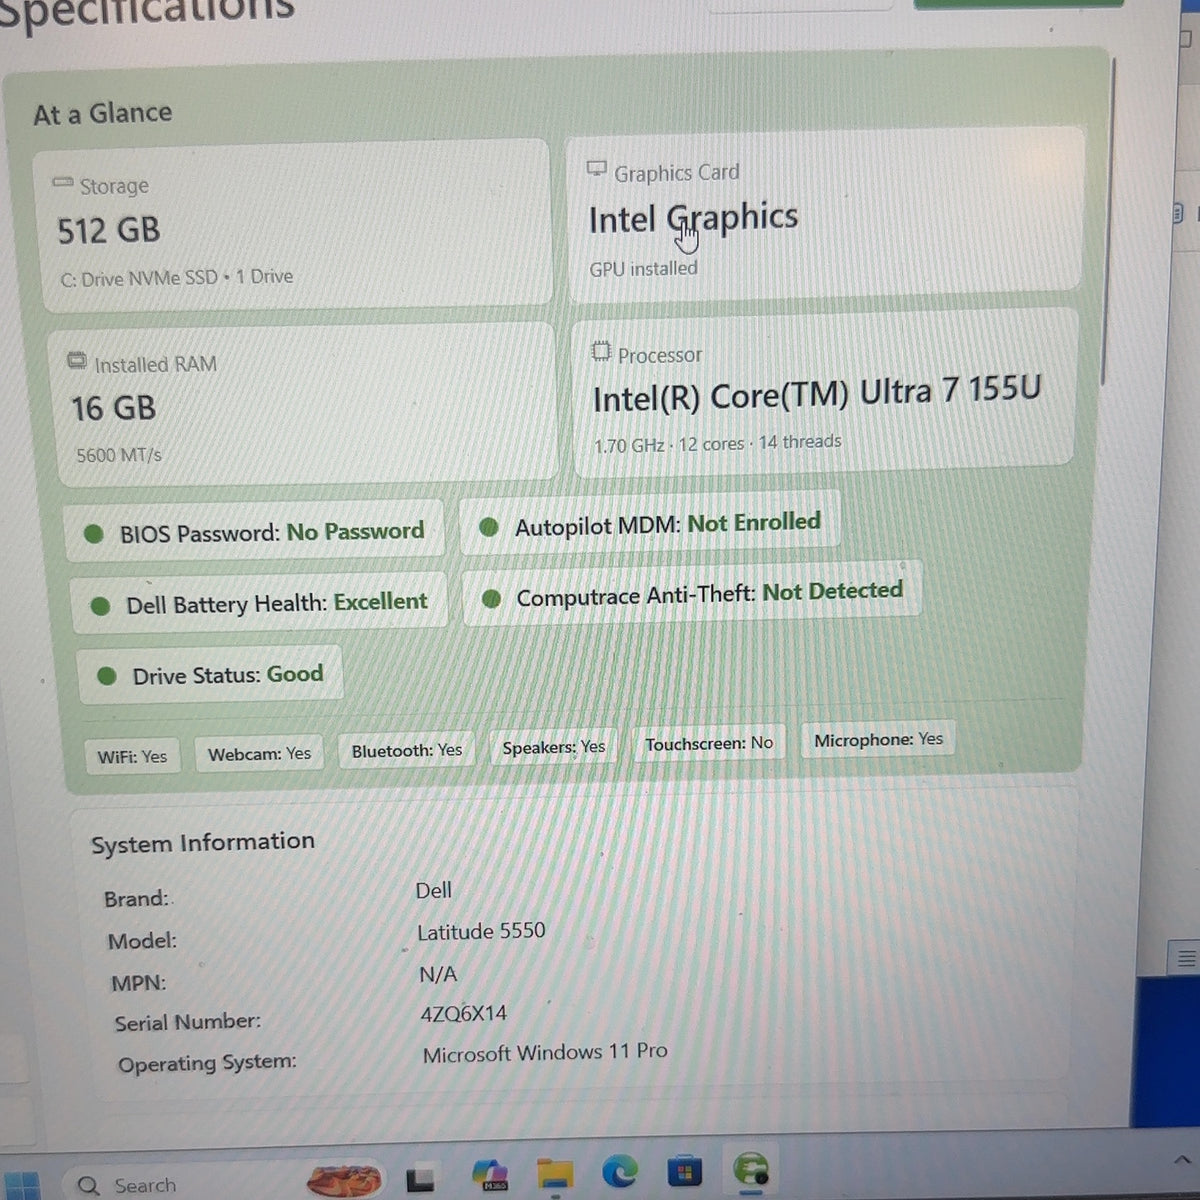Show hidden system tray icons
This screenshot has width=1200, height=1200.
(1182, 1160)
